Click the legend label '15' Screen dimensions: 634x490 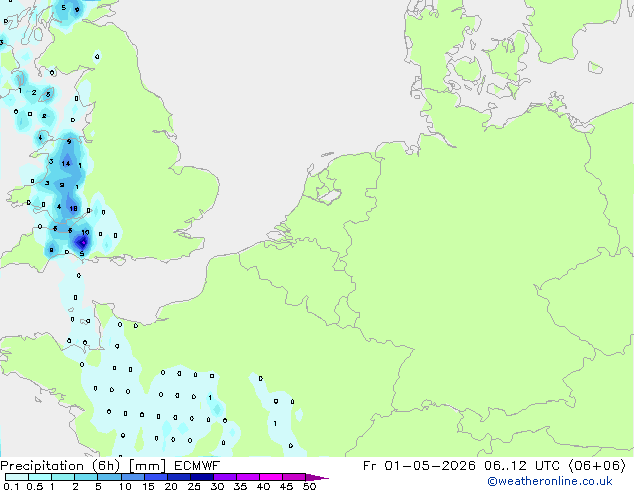(x=148, y=486)
